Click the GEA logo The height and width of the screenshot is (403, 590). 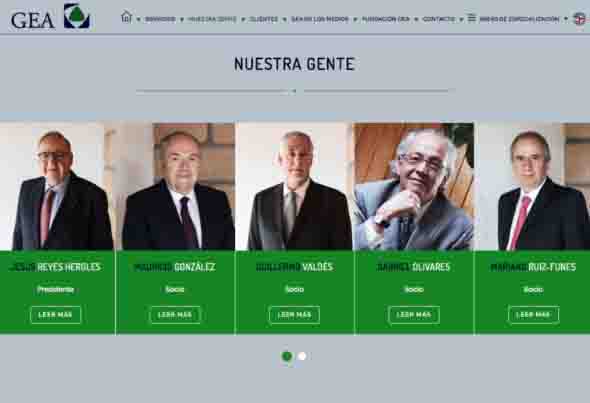click(x=50, y=17)
